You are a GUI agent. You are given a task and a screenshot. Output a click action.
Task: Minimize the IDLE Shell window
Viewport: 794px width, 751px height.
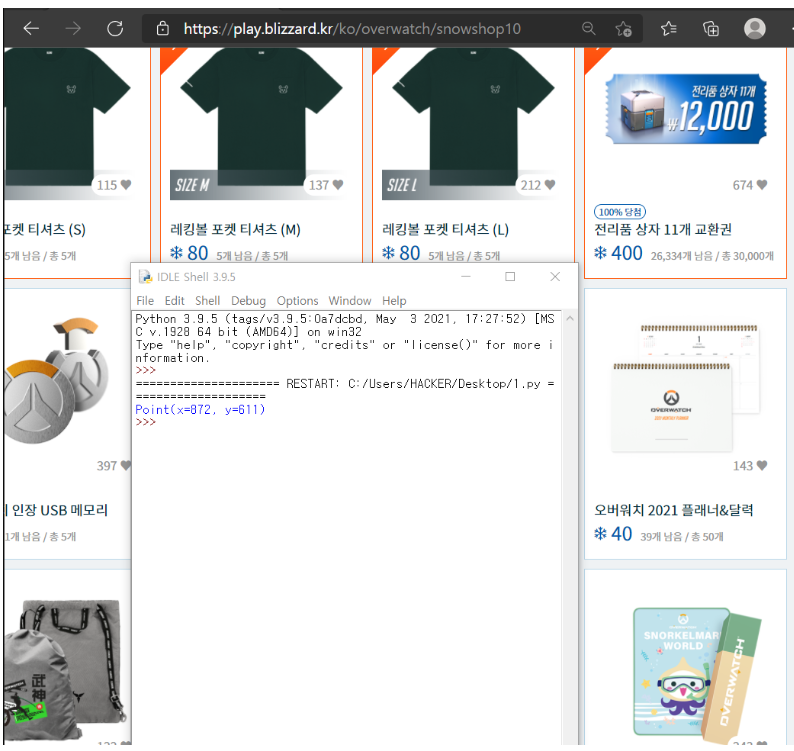466,276
